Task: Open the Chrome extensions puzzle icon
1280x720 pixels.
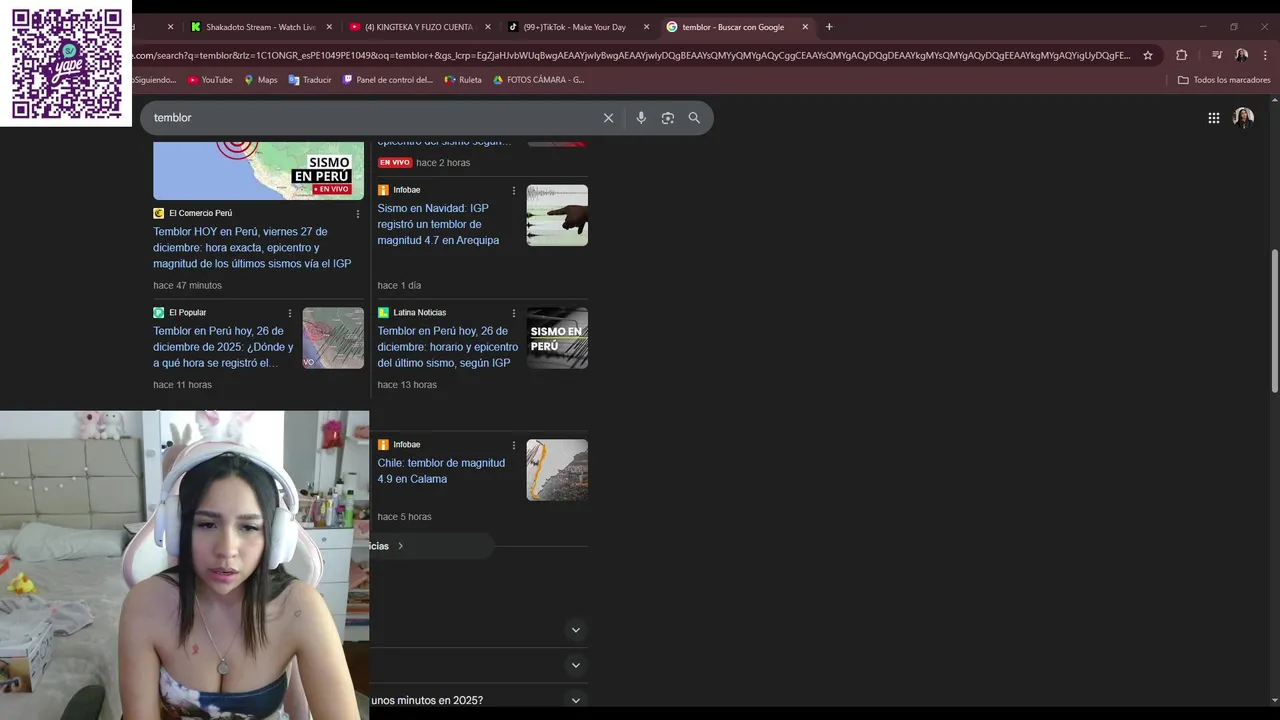Action: [1182, 55]
